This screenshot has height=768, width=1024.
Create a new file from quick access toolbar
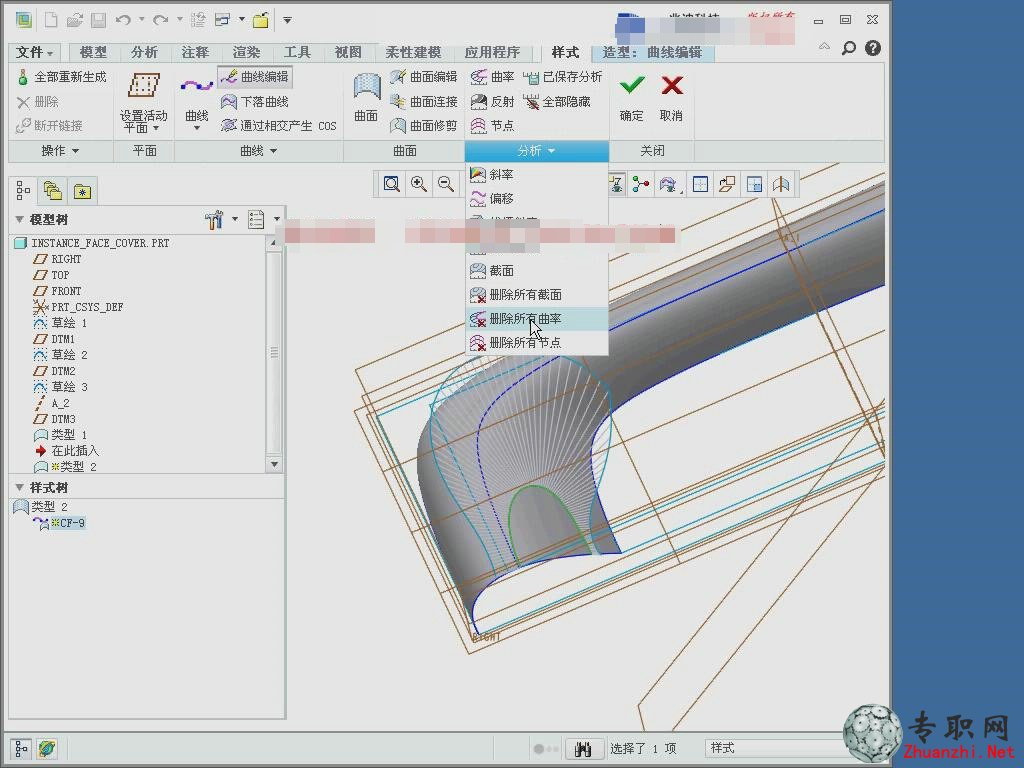tap(50, 20)
